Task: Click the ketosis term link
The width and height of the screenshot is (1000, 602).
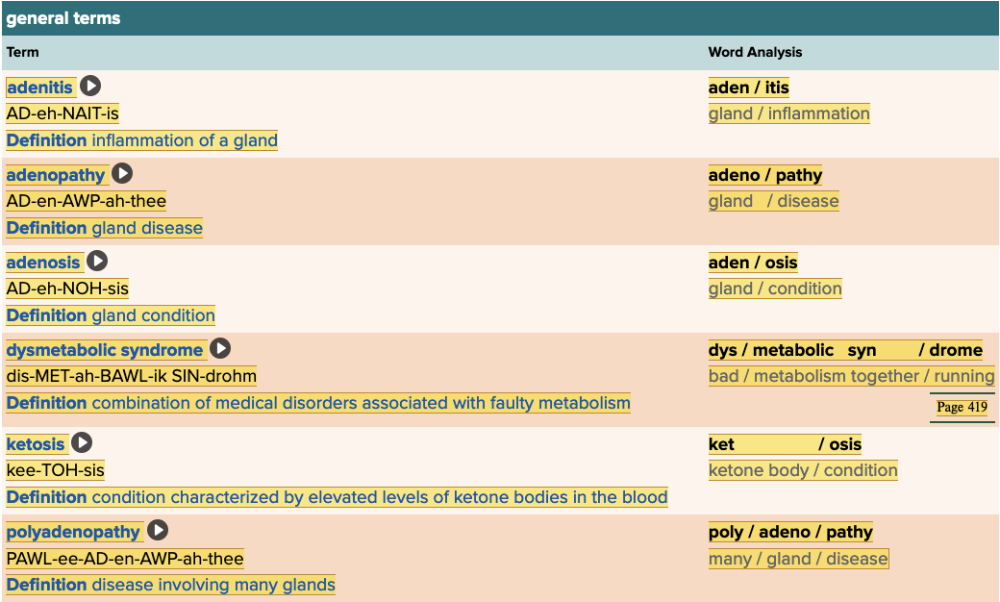Action: pos(35,444)
